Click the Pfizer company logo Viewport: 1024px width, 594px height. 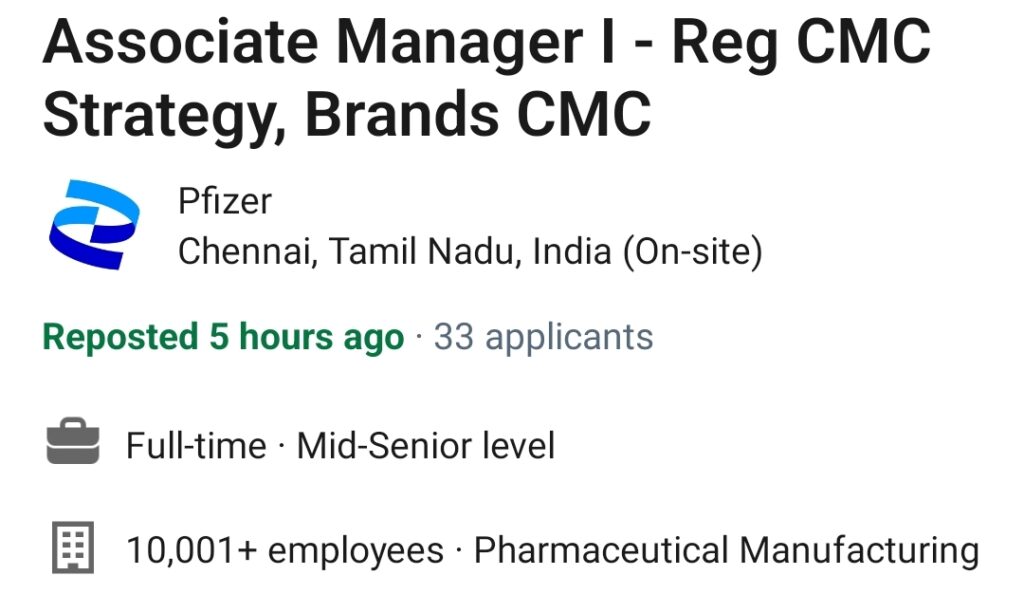point(94,225)
